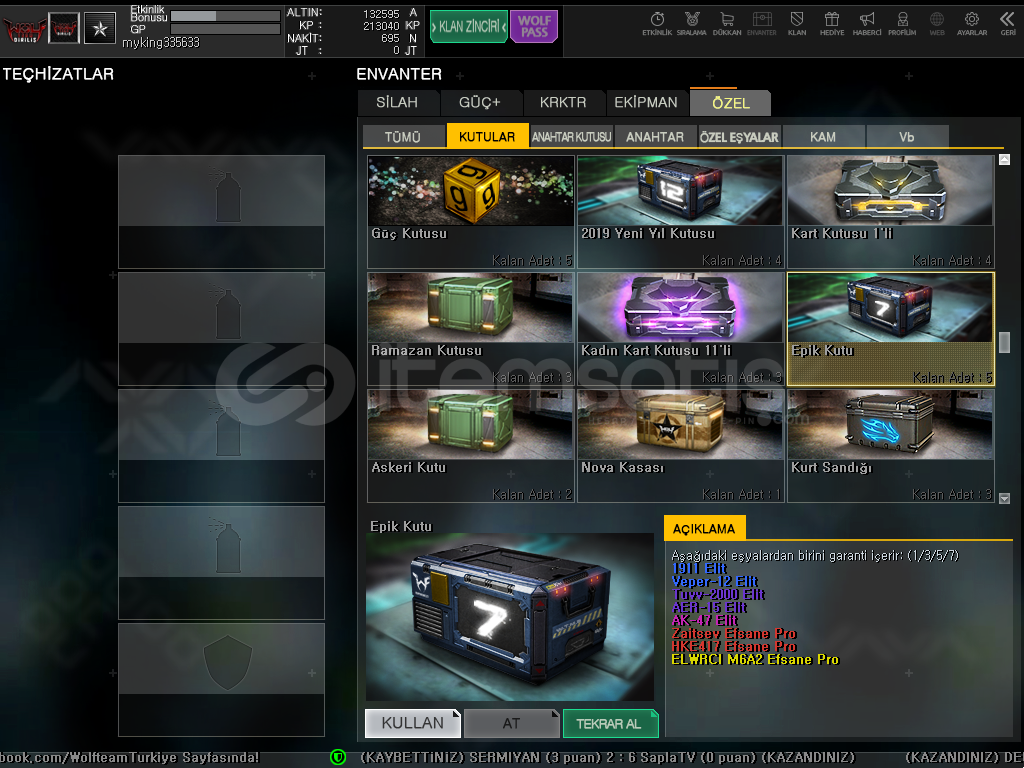Select the ANAHTAR KUTUSU sub-tab
The height and width of the screenshot is (768, 1024).
pyautogui.click(x=571, y=136)
